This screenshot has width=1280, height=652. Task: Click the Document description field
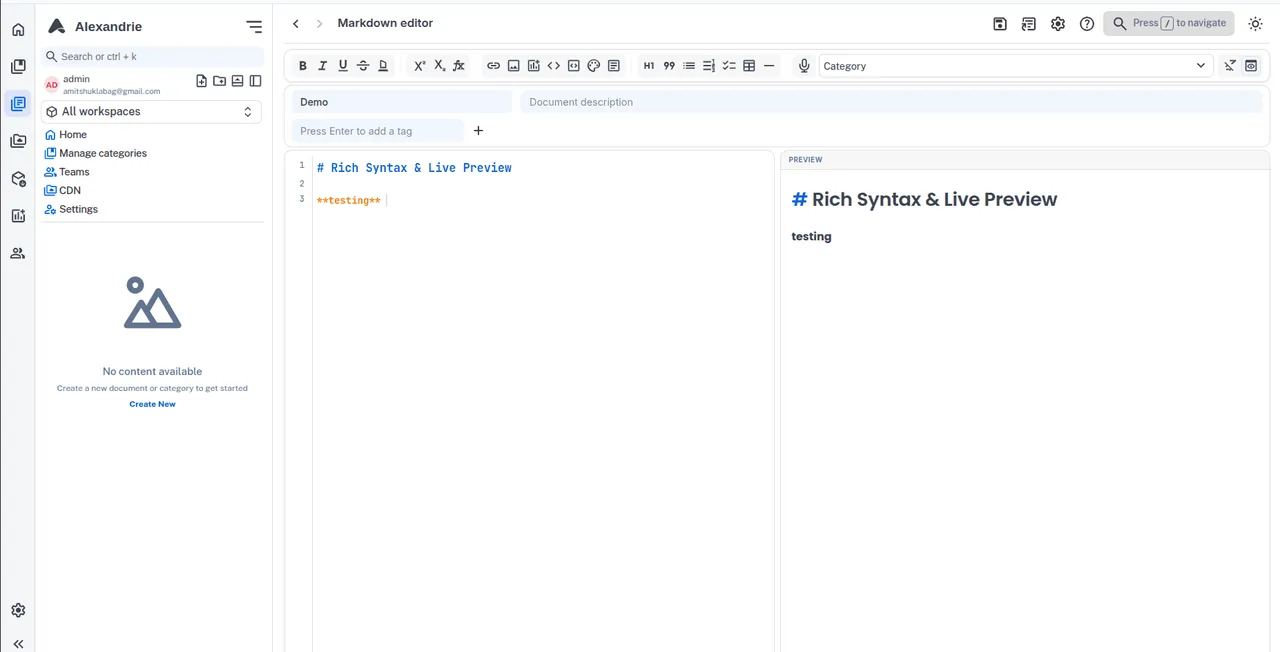[x=891, y=102]
